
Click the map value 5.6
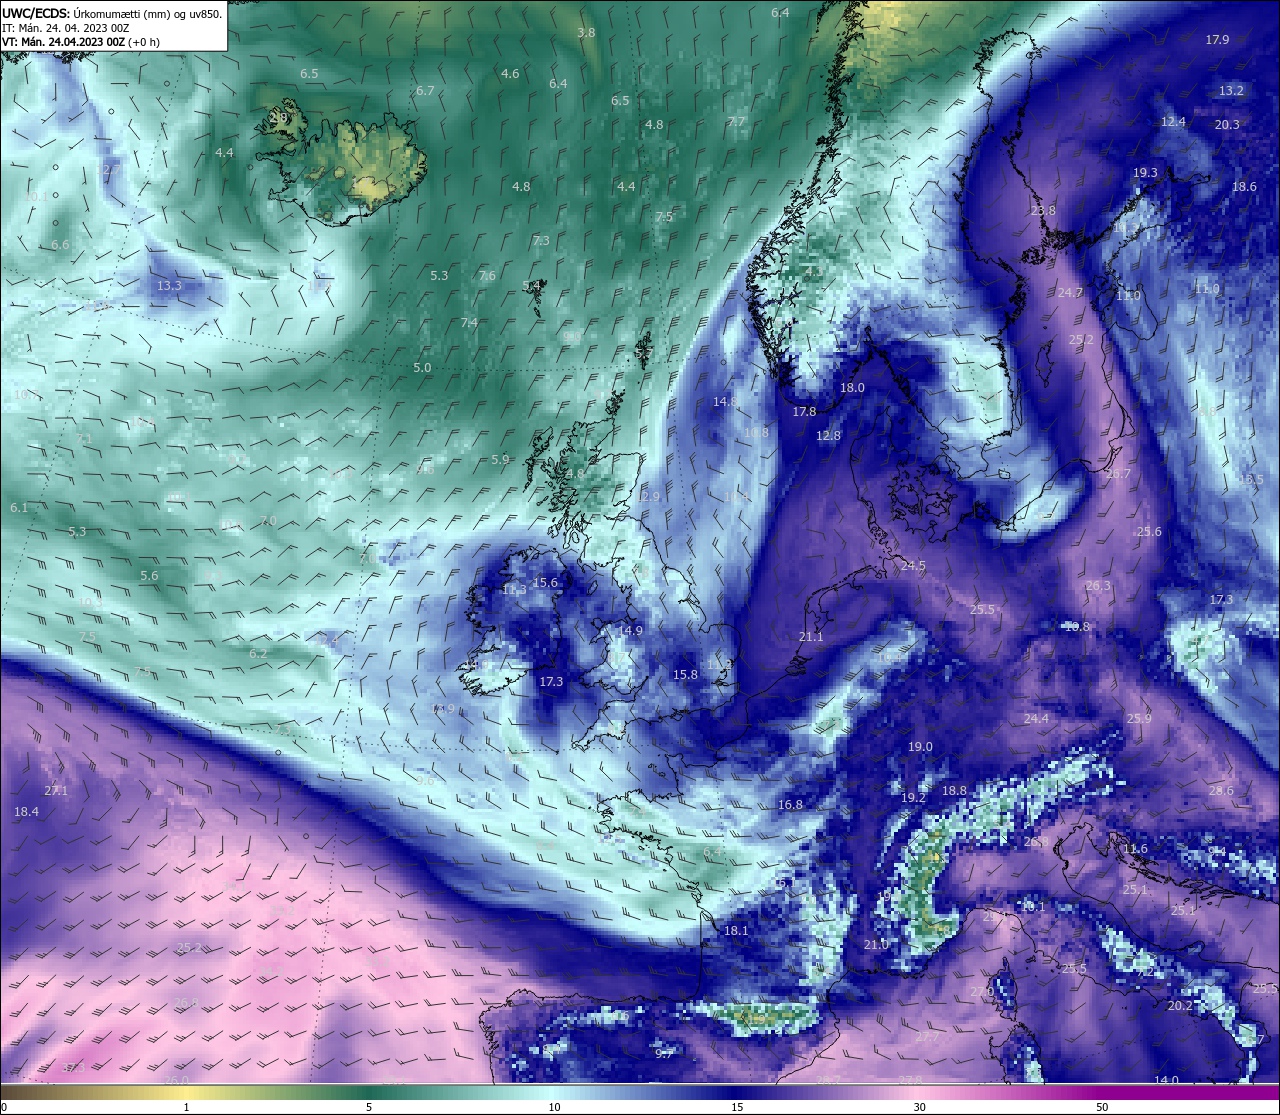click(149, 576)
